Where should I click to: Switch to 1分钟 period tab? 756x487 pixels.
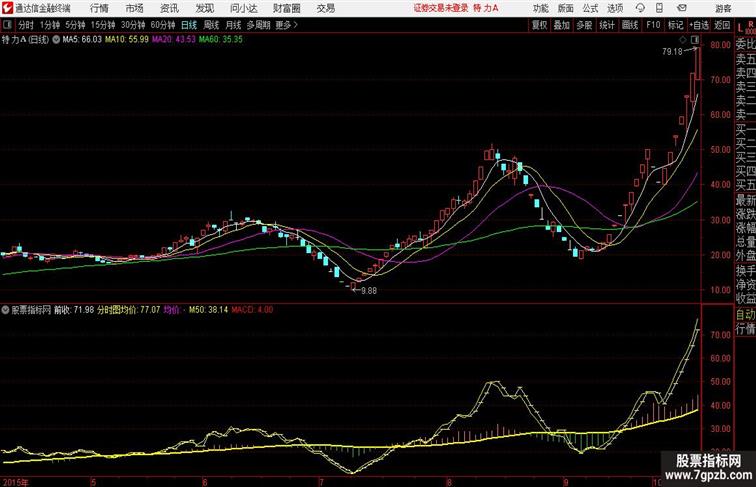tap(50, 25)
